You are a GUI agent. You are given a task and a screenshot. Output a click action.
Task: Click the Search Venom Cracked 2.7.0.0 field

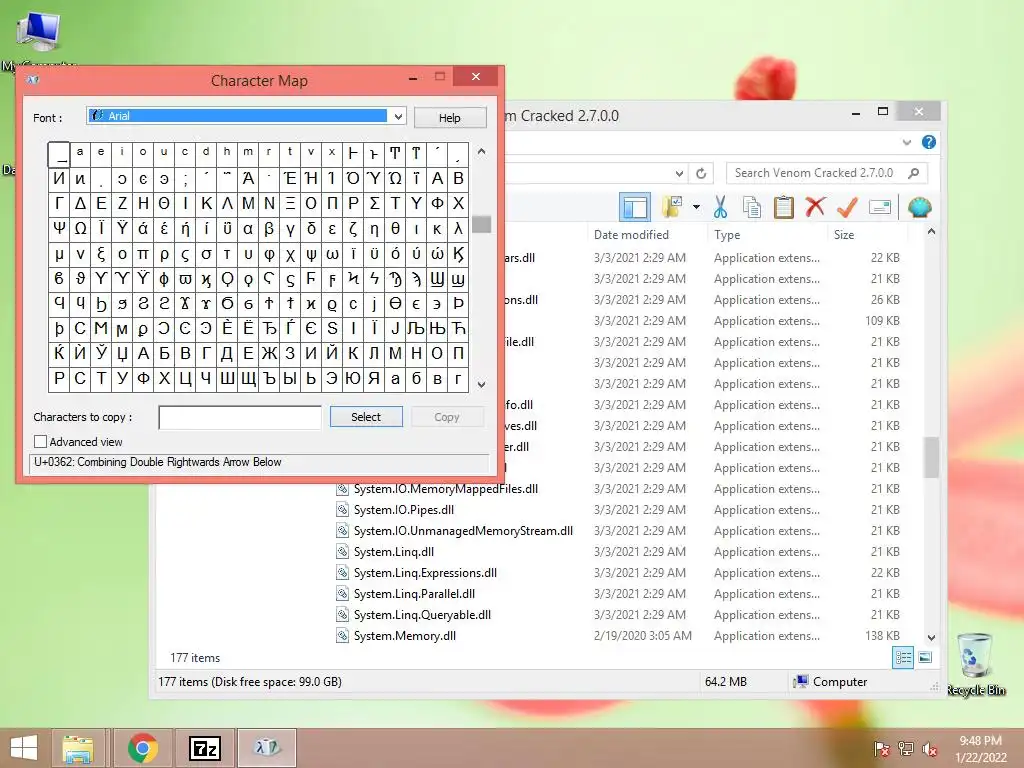[827, 173]
